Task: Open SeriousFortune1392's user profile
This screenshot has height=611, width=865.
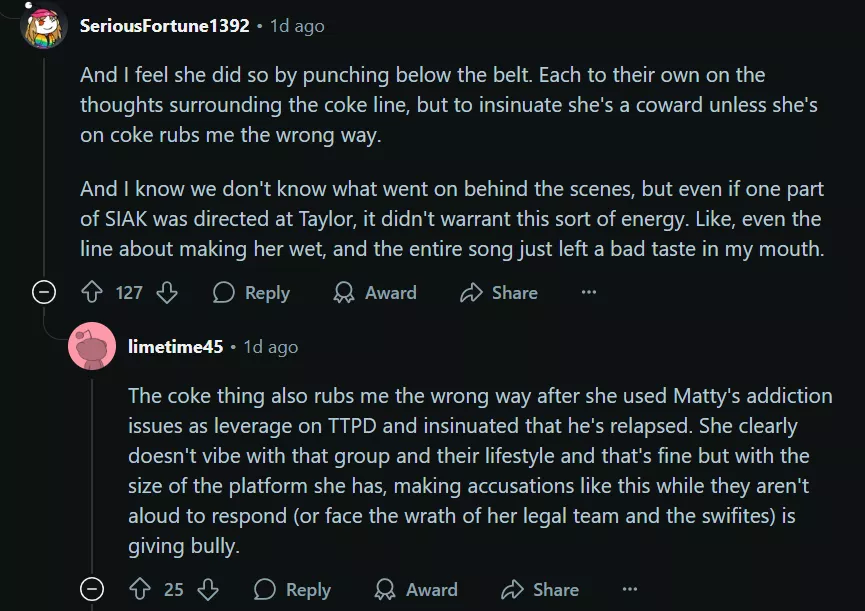Action: click(x=164, y=26)
